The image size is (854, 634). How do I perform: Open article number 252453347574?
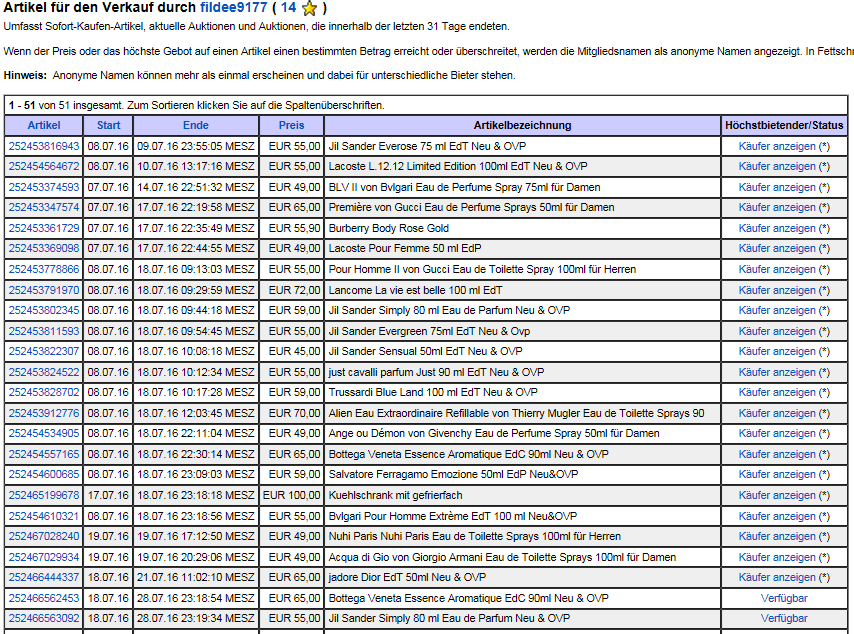[44, 208]
